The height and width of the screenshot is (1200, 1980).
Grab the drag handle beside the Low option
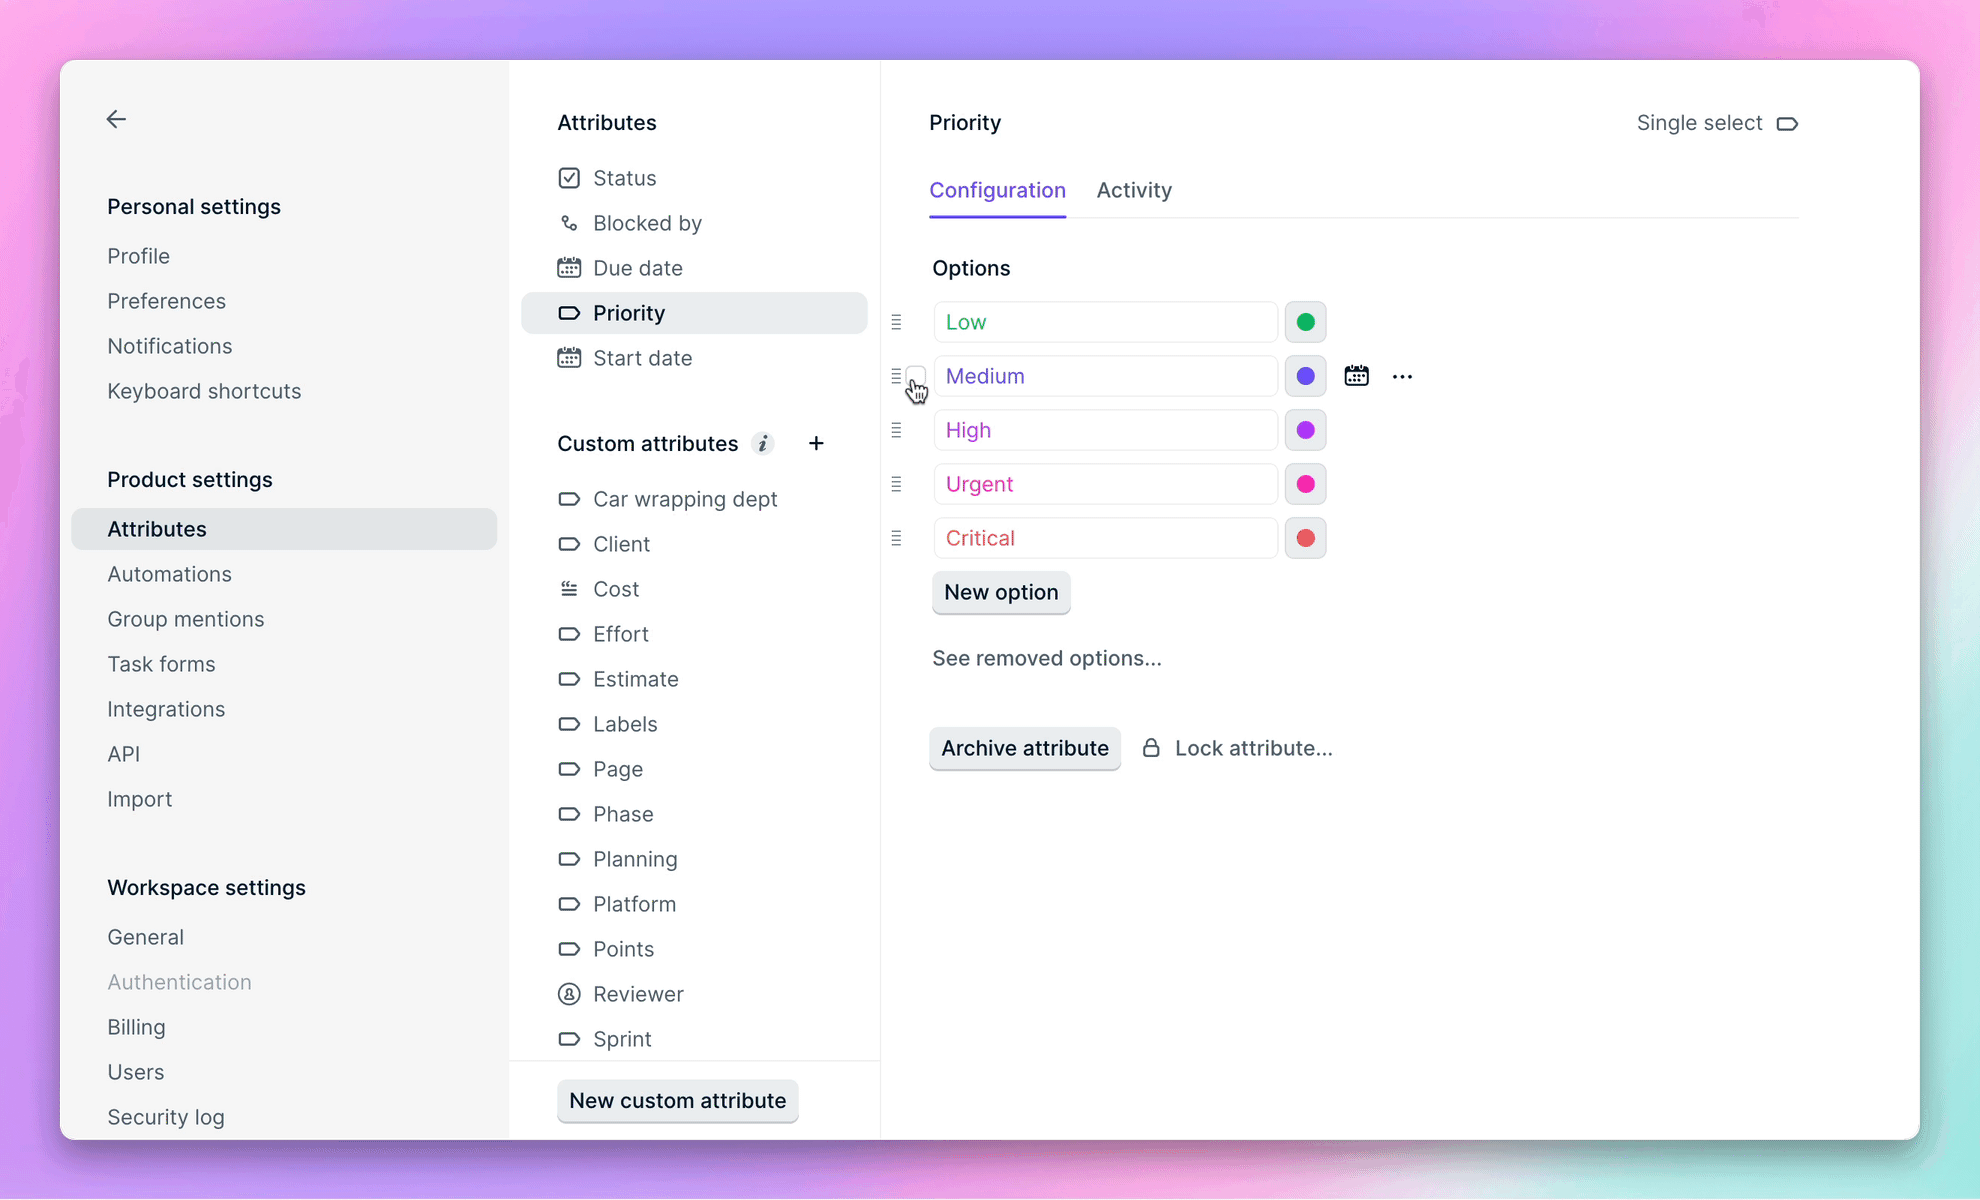(896, 322)
